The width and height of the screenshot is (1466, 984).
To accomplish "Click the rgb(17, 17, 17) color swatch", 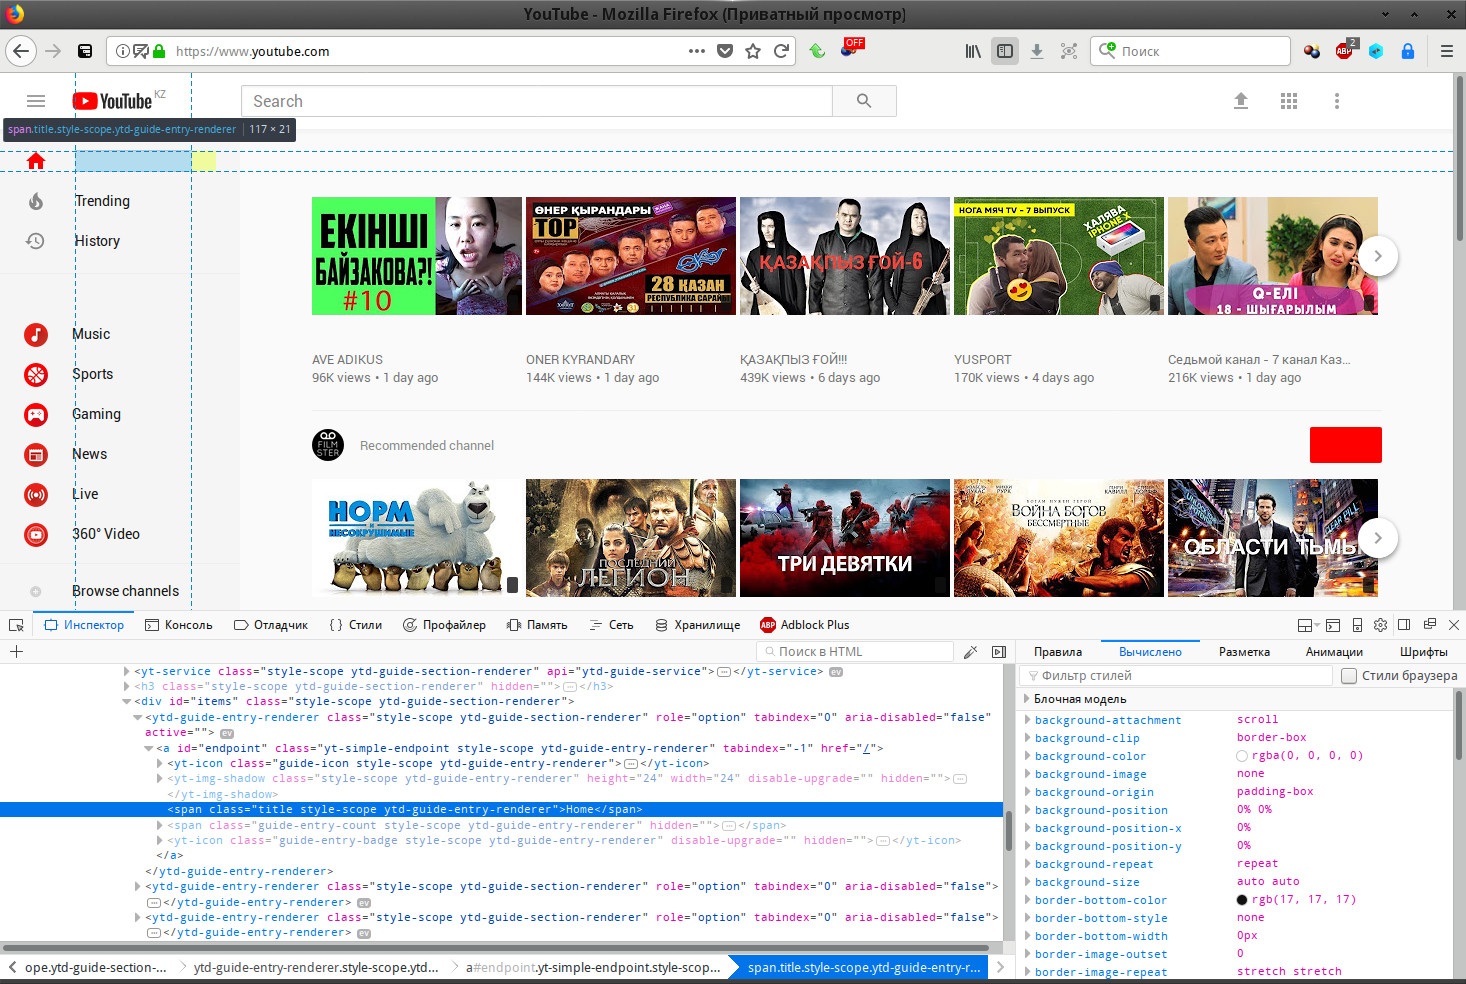I will [x=1242, y=900].
